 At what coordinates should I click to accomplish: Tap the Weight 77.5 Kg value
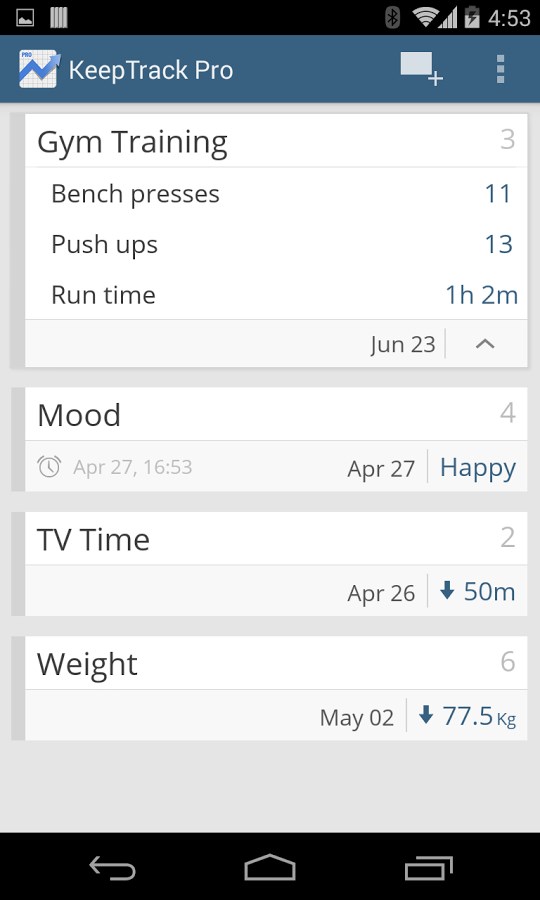click(x=467, y=716)
